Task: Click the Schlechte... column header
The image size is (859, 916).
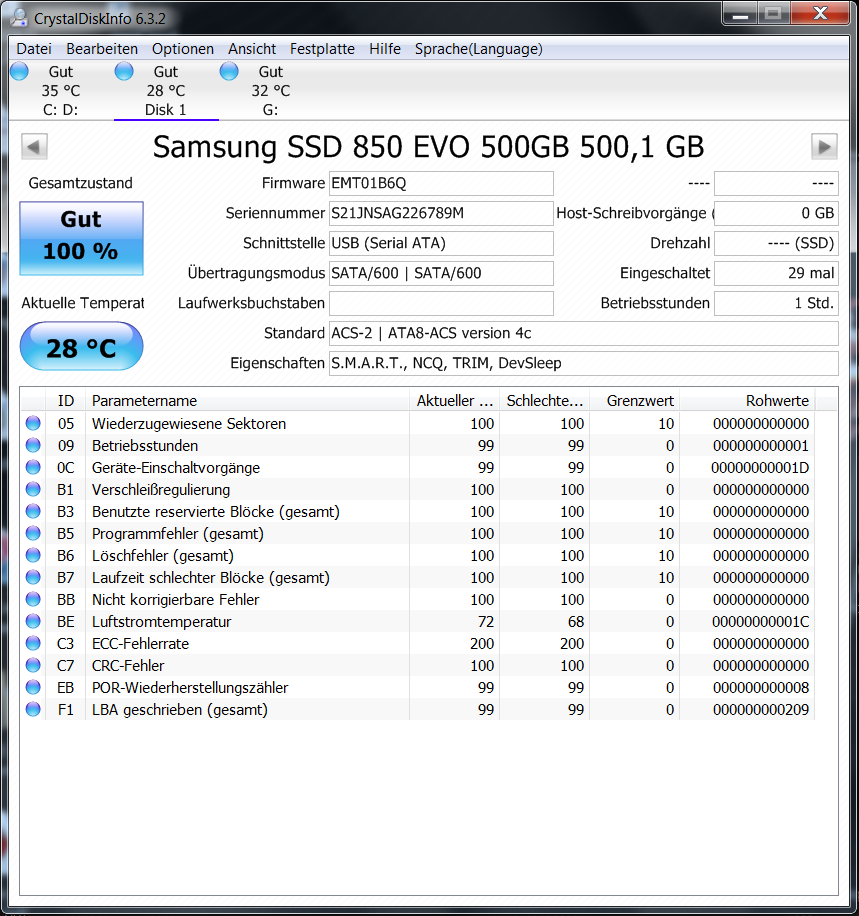Action: [x=545, y=401]
